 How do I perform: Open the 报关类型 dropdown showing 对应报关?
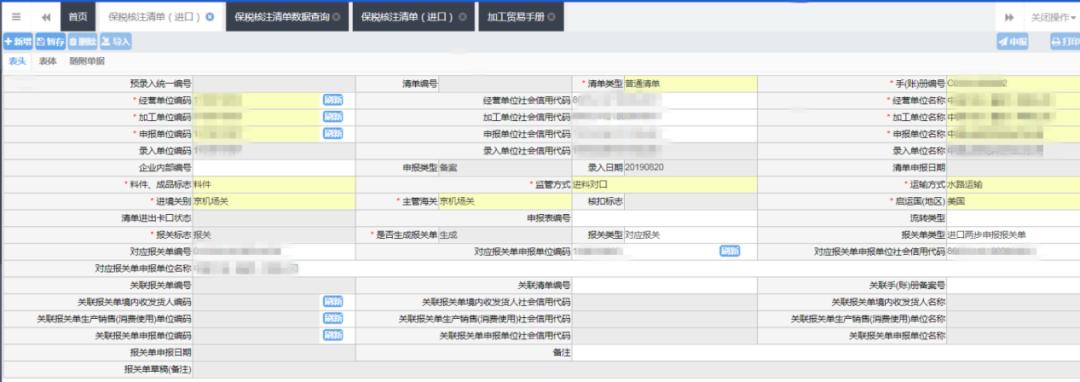[690, 235]
